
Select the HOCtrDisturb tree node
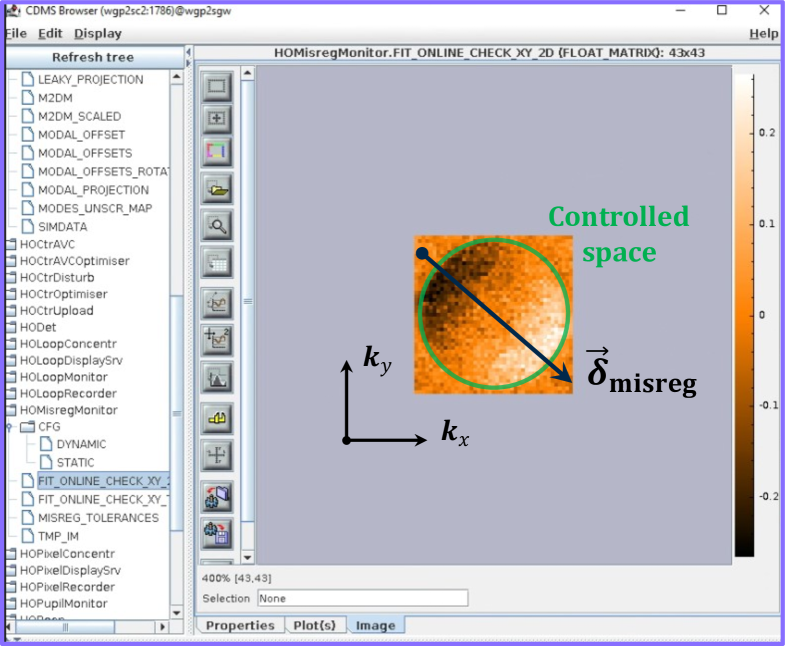[x=57, y=277]
